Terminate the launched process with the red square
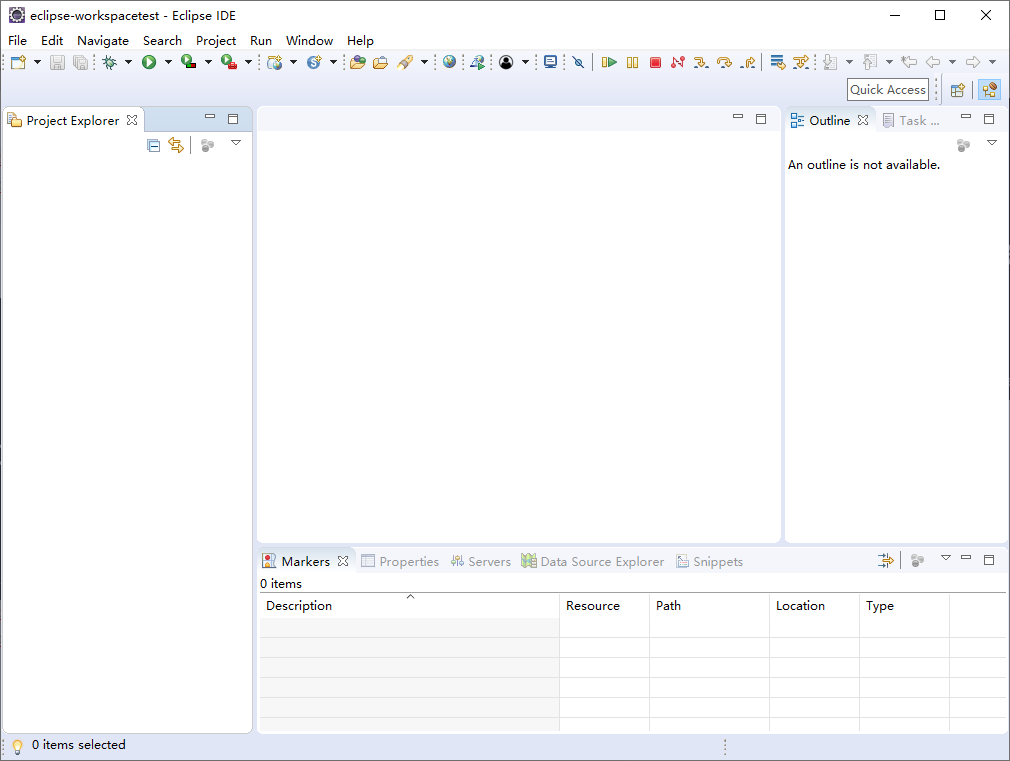The image size is (1010, 761). click(655, 61)
